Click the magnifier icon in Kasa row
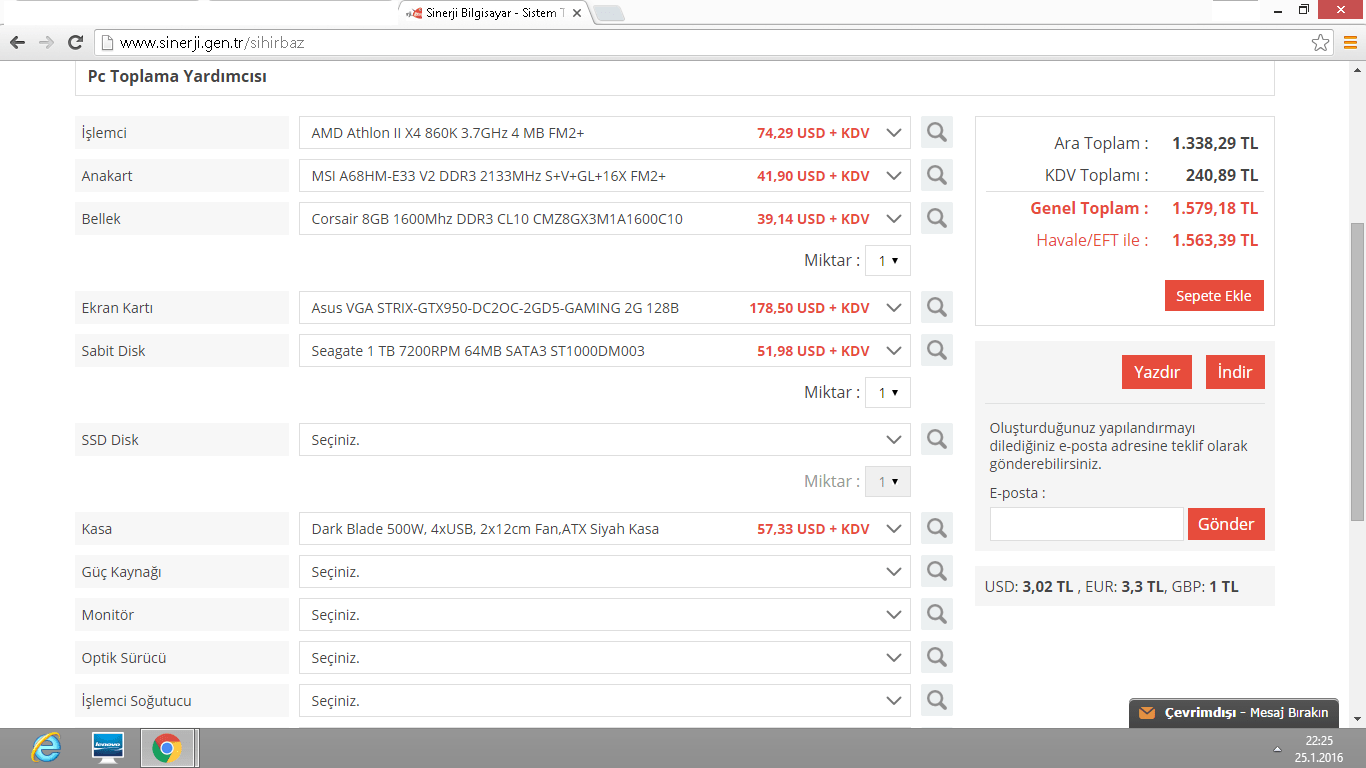The height and width of the screenshot is (768, 1366). click(x=937, y=528)
